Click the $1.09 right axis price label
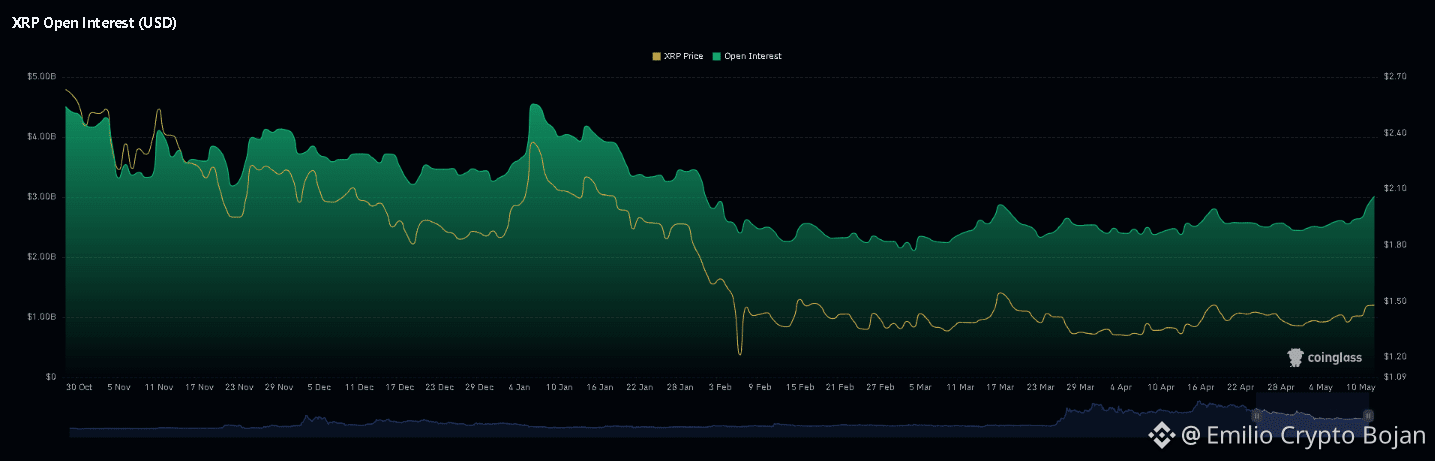1435x461 pixels. tap(1395, 376)
